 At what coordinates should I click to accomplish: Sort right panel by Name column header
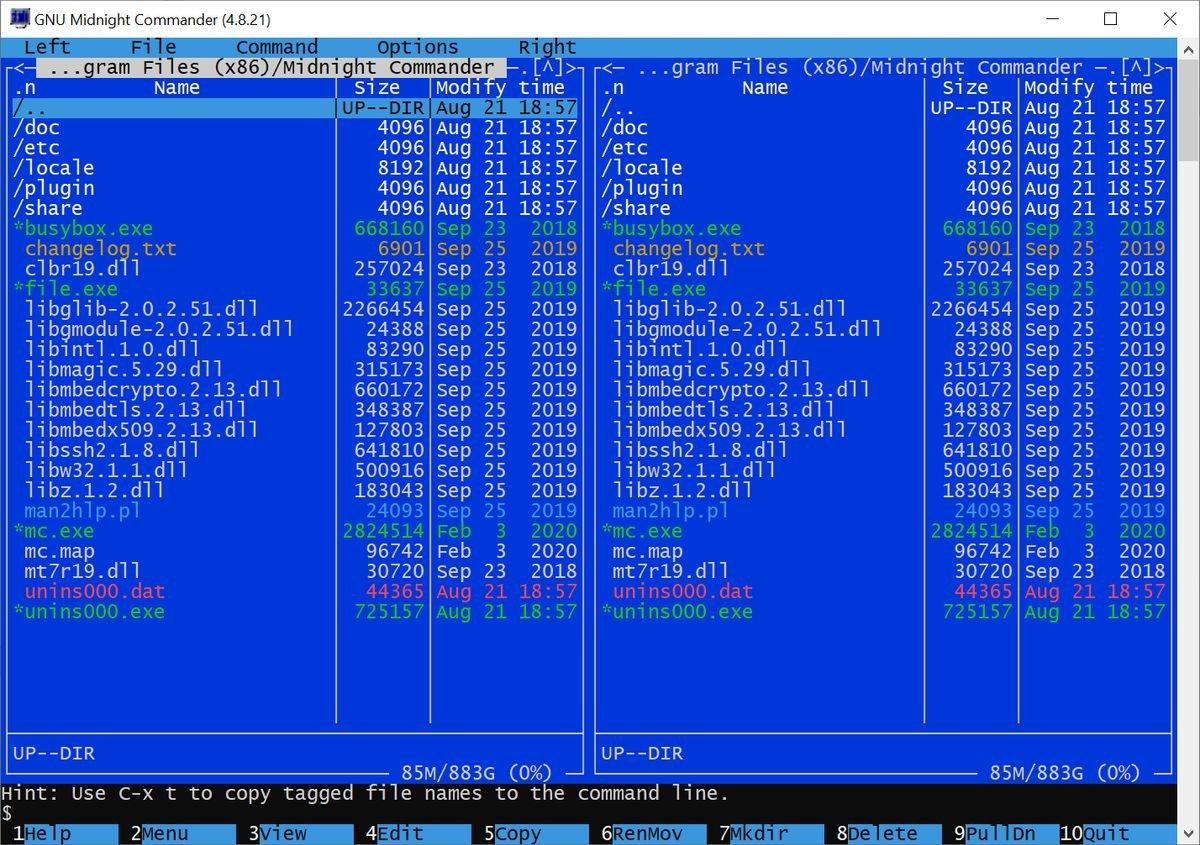tap(765, 87)
